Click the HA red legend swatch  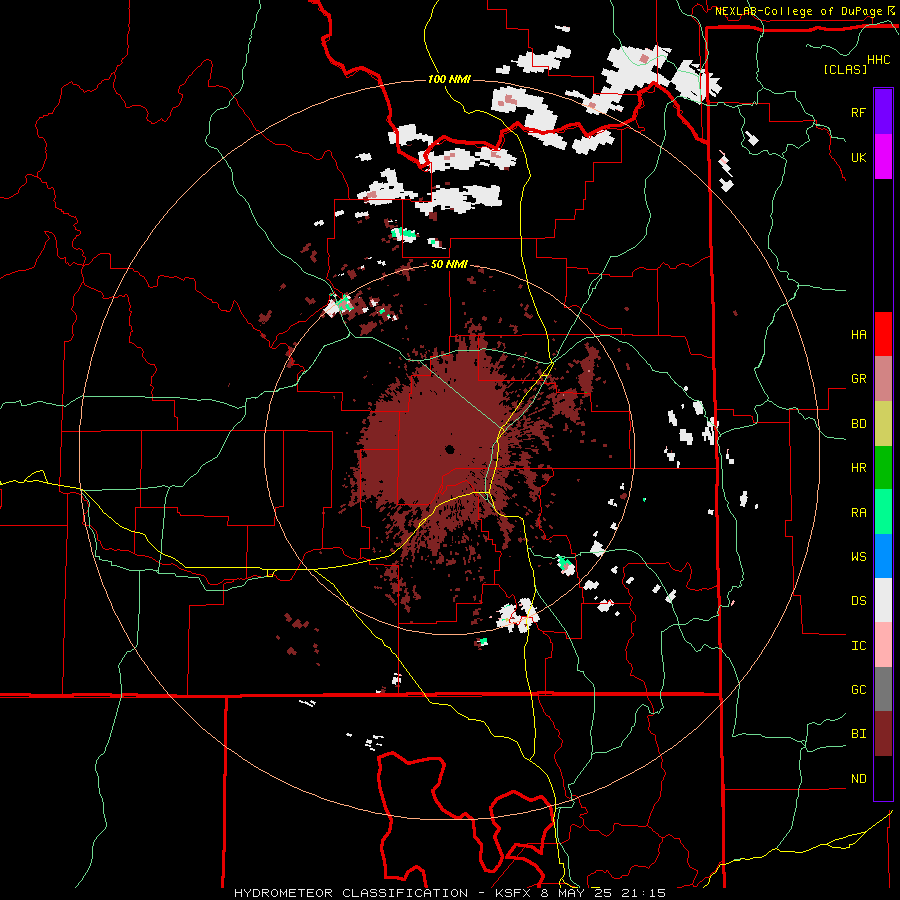tap(883, 334)
